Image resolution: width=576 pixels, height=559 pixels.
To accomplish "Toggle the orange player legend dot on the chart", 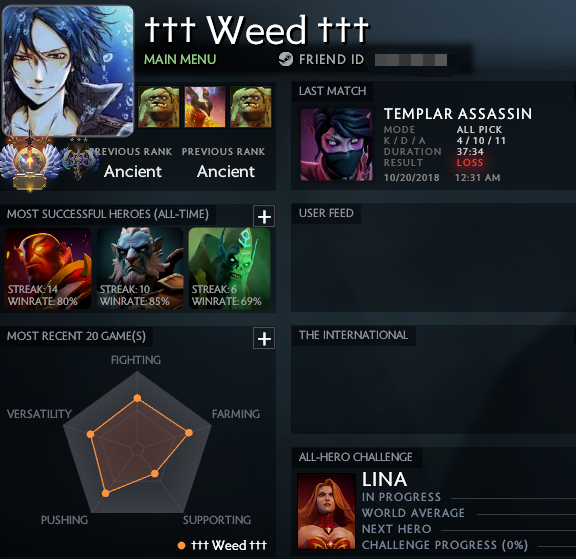I will pos(181,545).
